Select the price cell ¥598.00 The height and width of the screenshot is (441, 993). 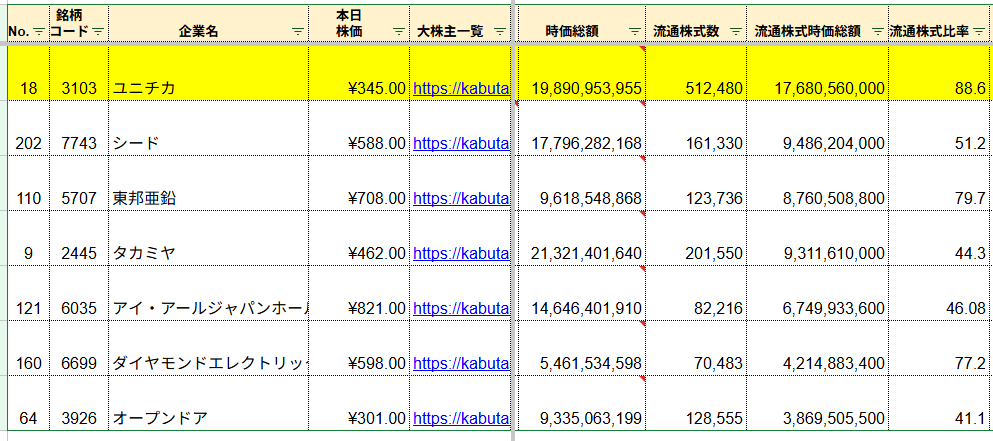[359, 348]
